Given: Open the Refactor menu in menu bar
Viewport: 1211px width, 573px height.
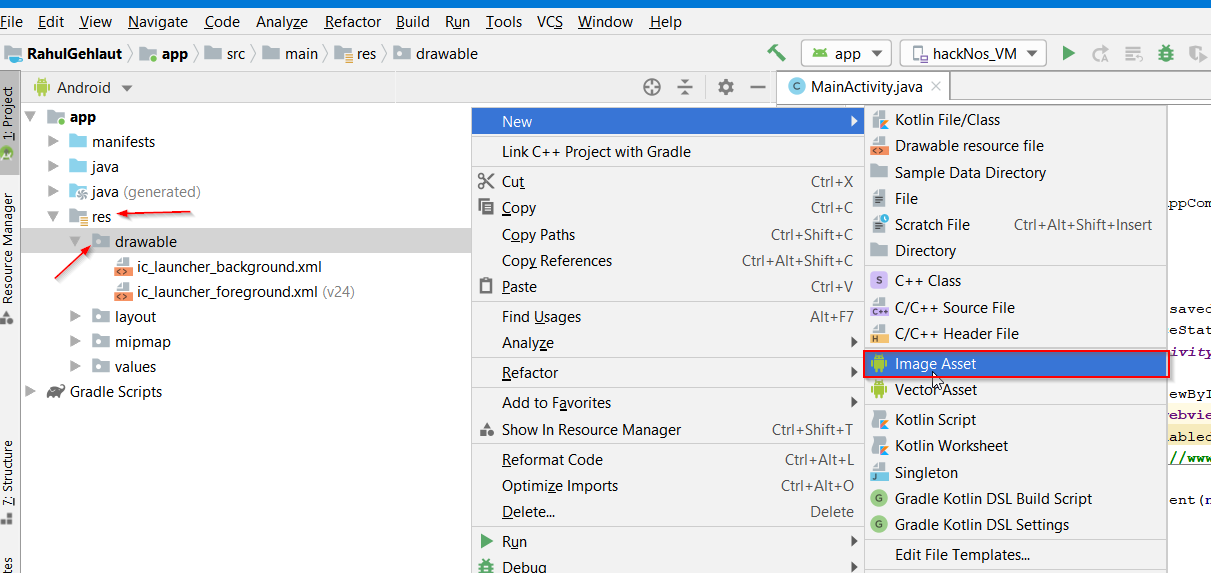Looking at the screenshot, I should (353, 21).
